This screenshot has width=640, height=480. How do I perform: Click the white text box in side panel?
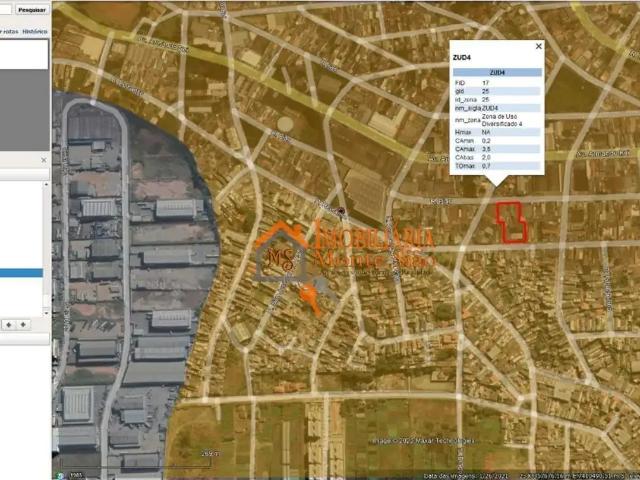24,54
